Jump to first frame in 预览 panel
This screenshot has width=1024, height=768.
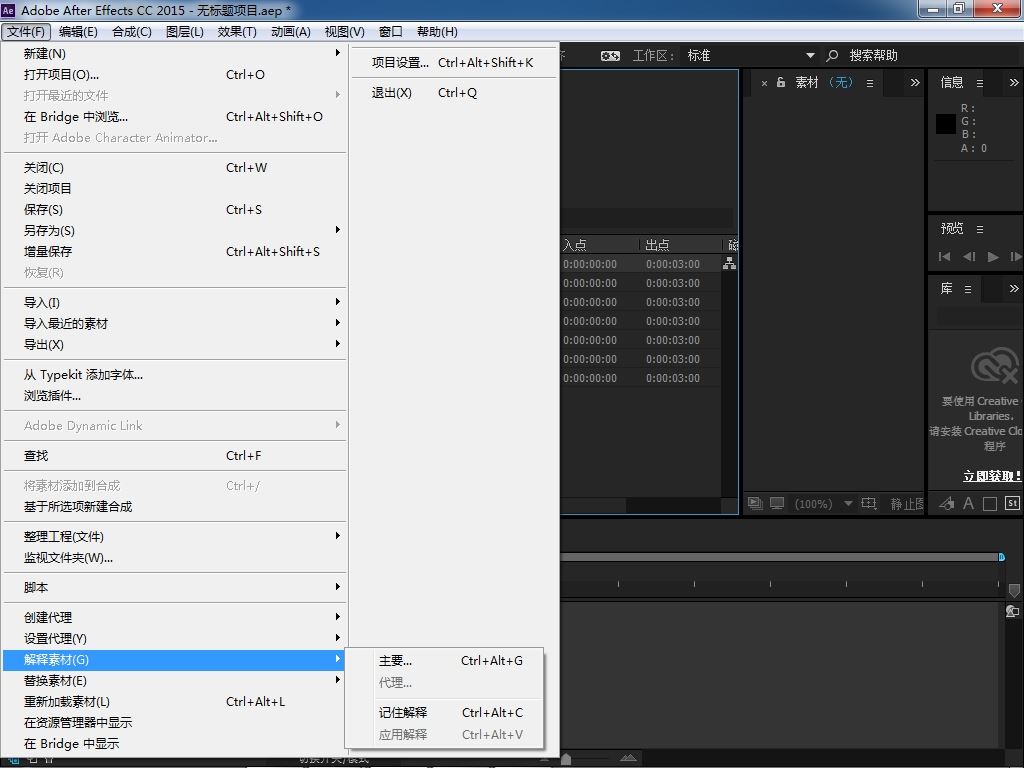(944, 257)
